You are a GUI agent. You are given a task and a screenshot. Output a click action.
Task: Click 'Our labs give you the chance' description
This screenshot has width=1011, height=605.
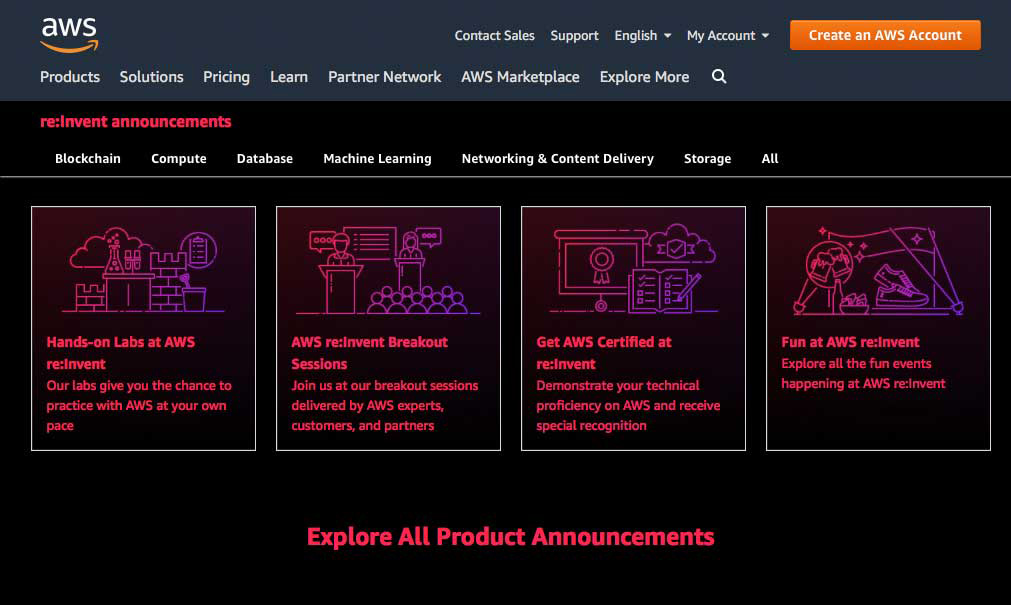139,405
